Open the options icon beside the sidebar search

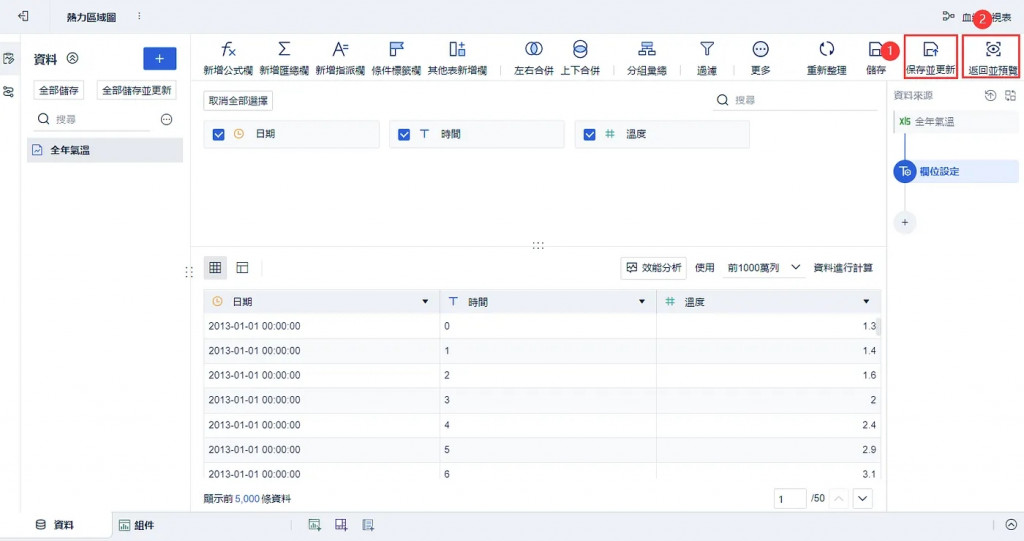click(167, 119)
